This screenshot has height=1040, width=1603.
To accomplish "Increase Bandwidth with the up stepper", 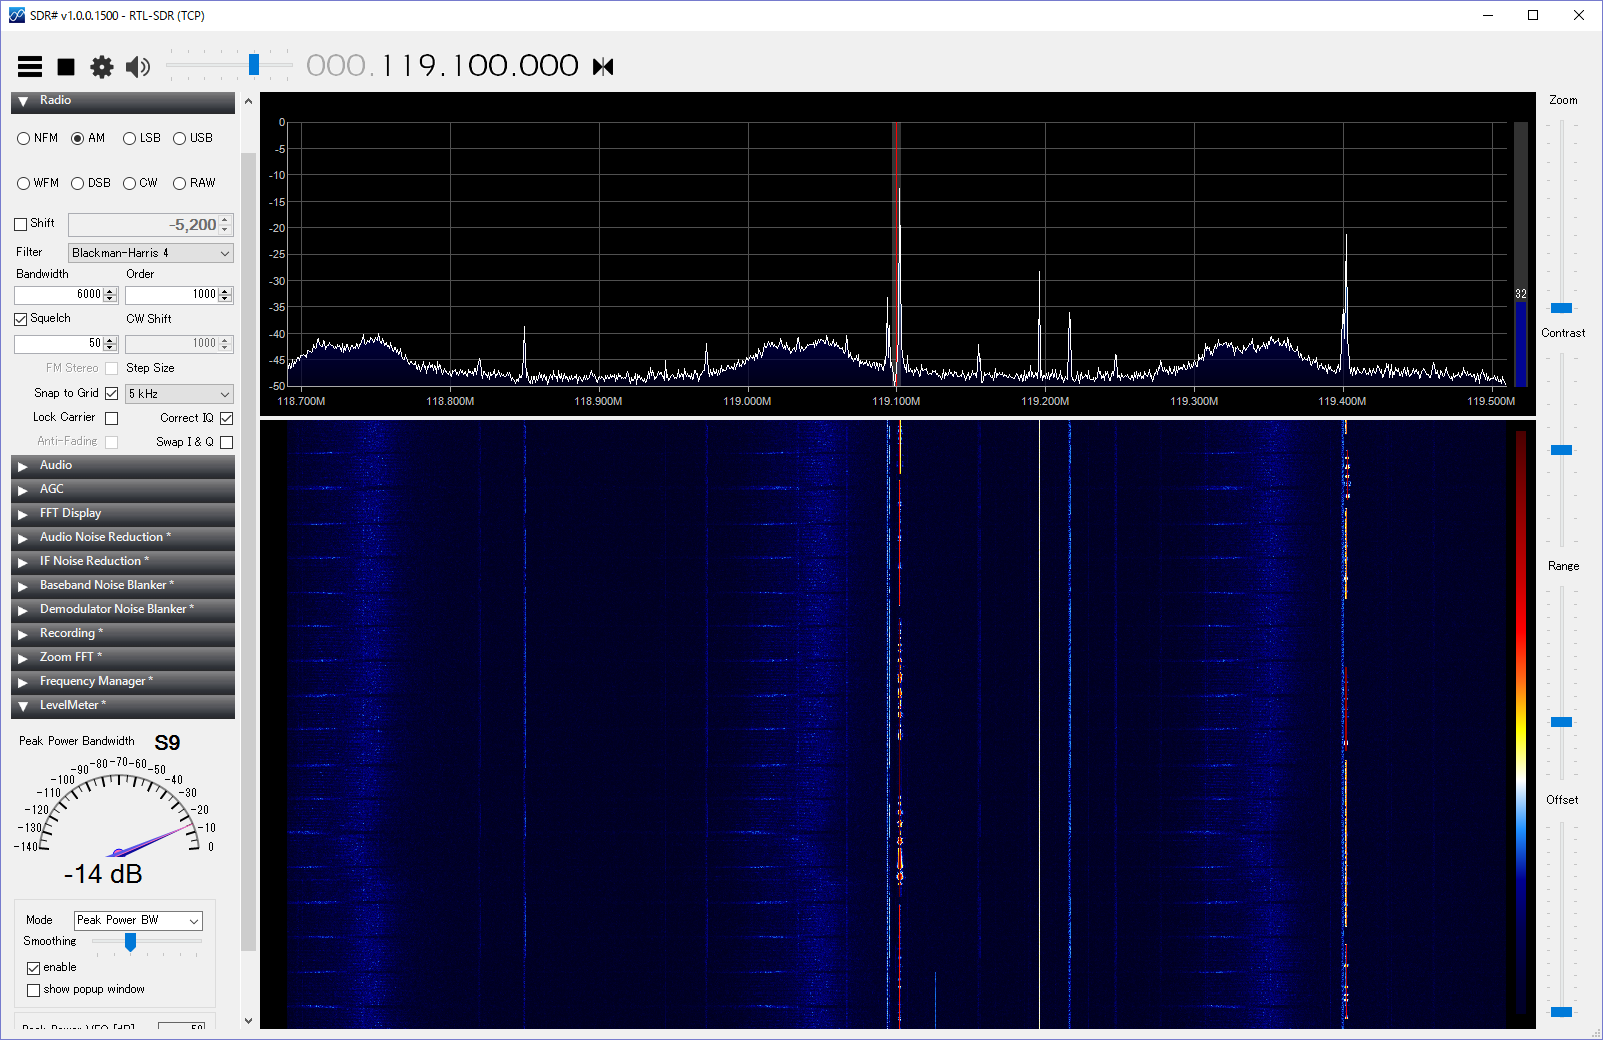I will pyautogui.click(x=108, y=290).
